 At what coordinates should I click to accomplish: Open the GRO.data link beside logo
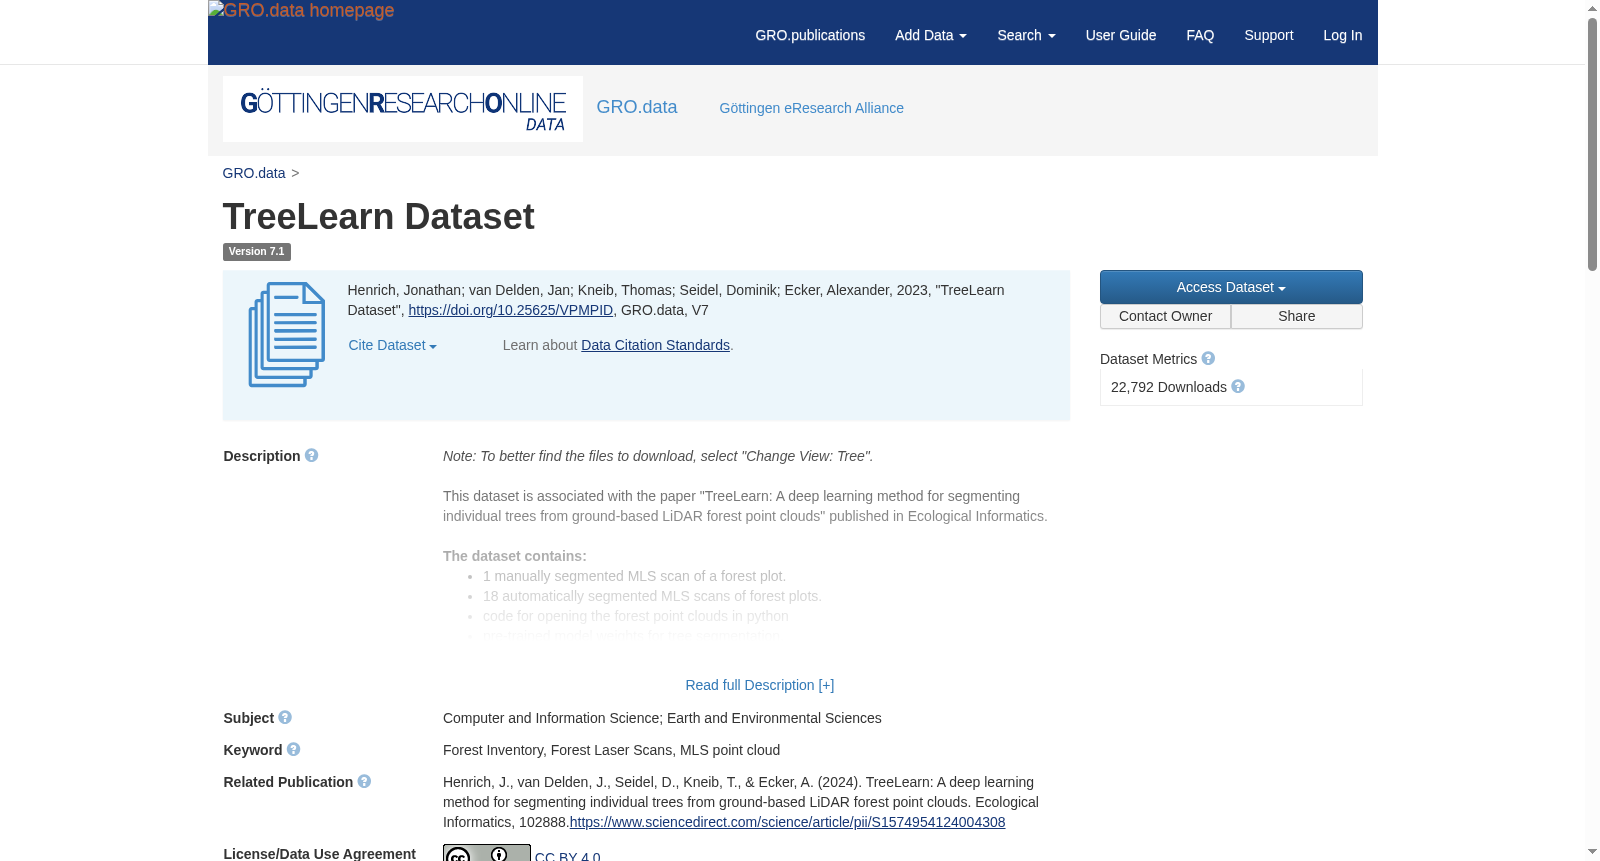[x=637, y=107]
